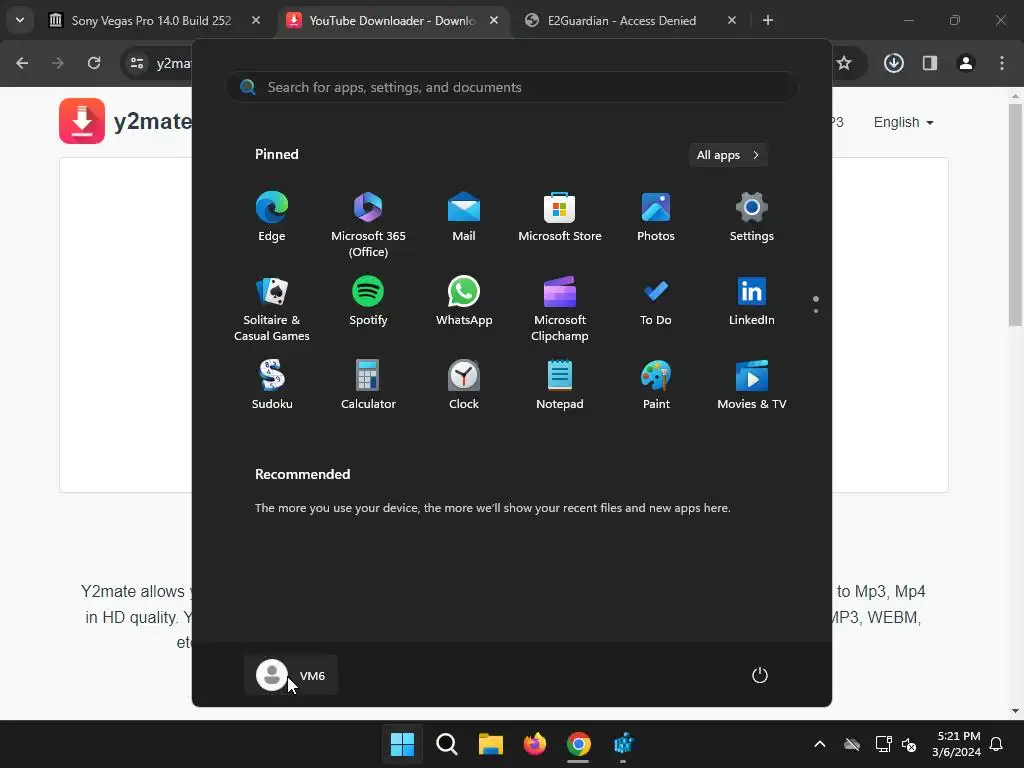This screenshot has height=768, width=1024.
Task: Open the Paint app
Action: (656, 385)
